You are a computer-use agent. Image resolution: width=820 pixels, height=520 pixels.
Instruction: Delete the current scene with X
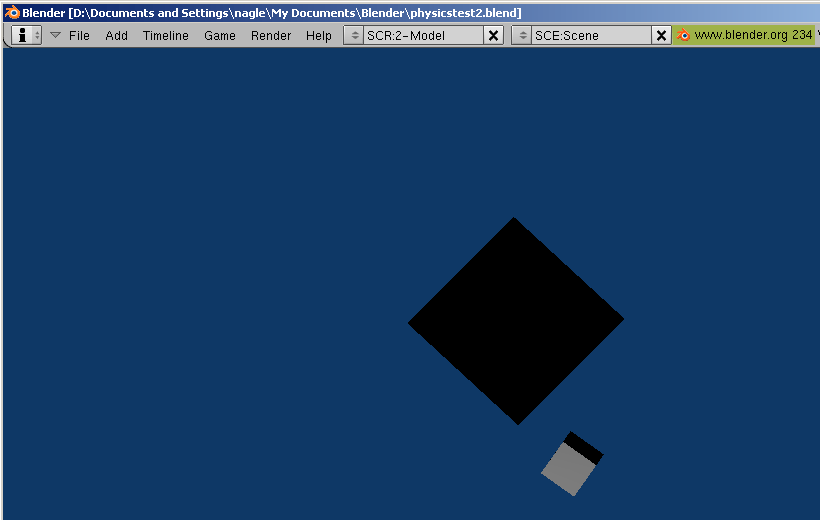pyautogui.click(x=661, y=35)
